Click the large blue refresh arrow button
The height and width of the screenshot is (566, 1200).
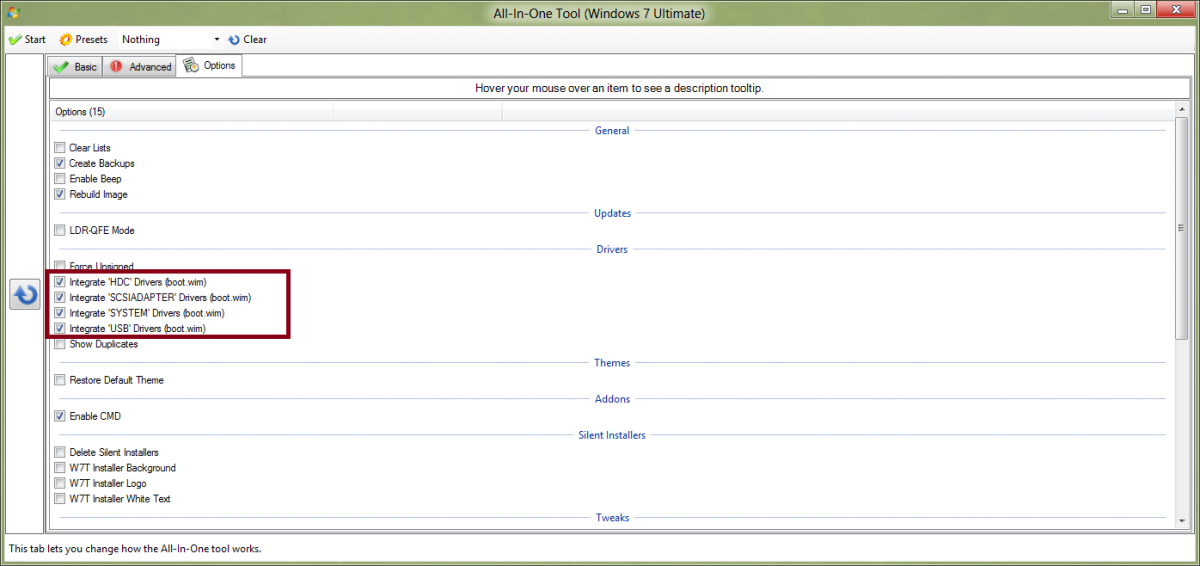point(25,295)
